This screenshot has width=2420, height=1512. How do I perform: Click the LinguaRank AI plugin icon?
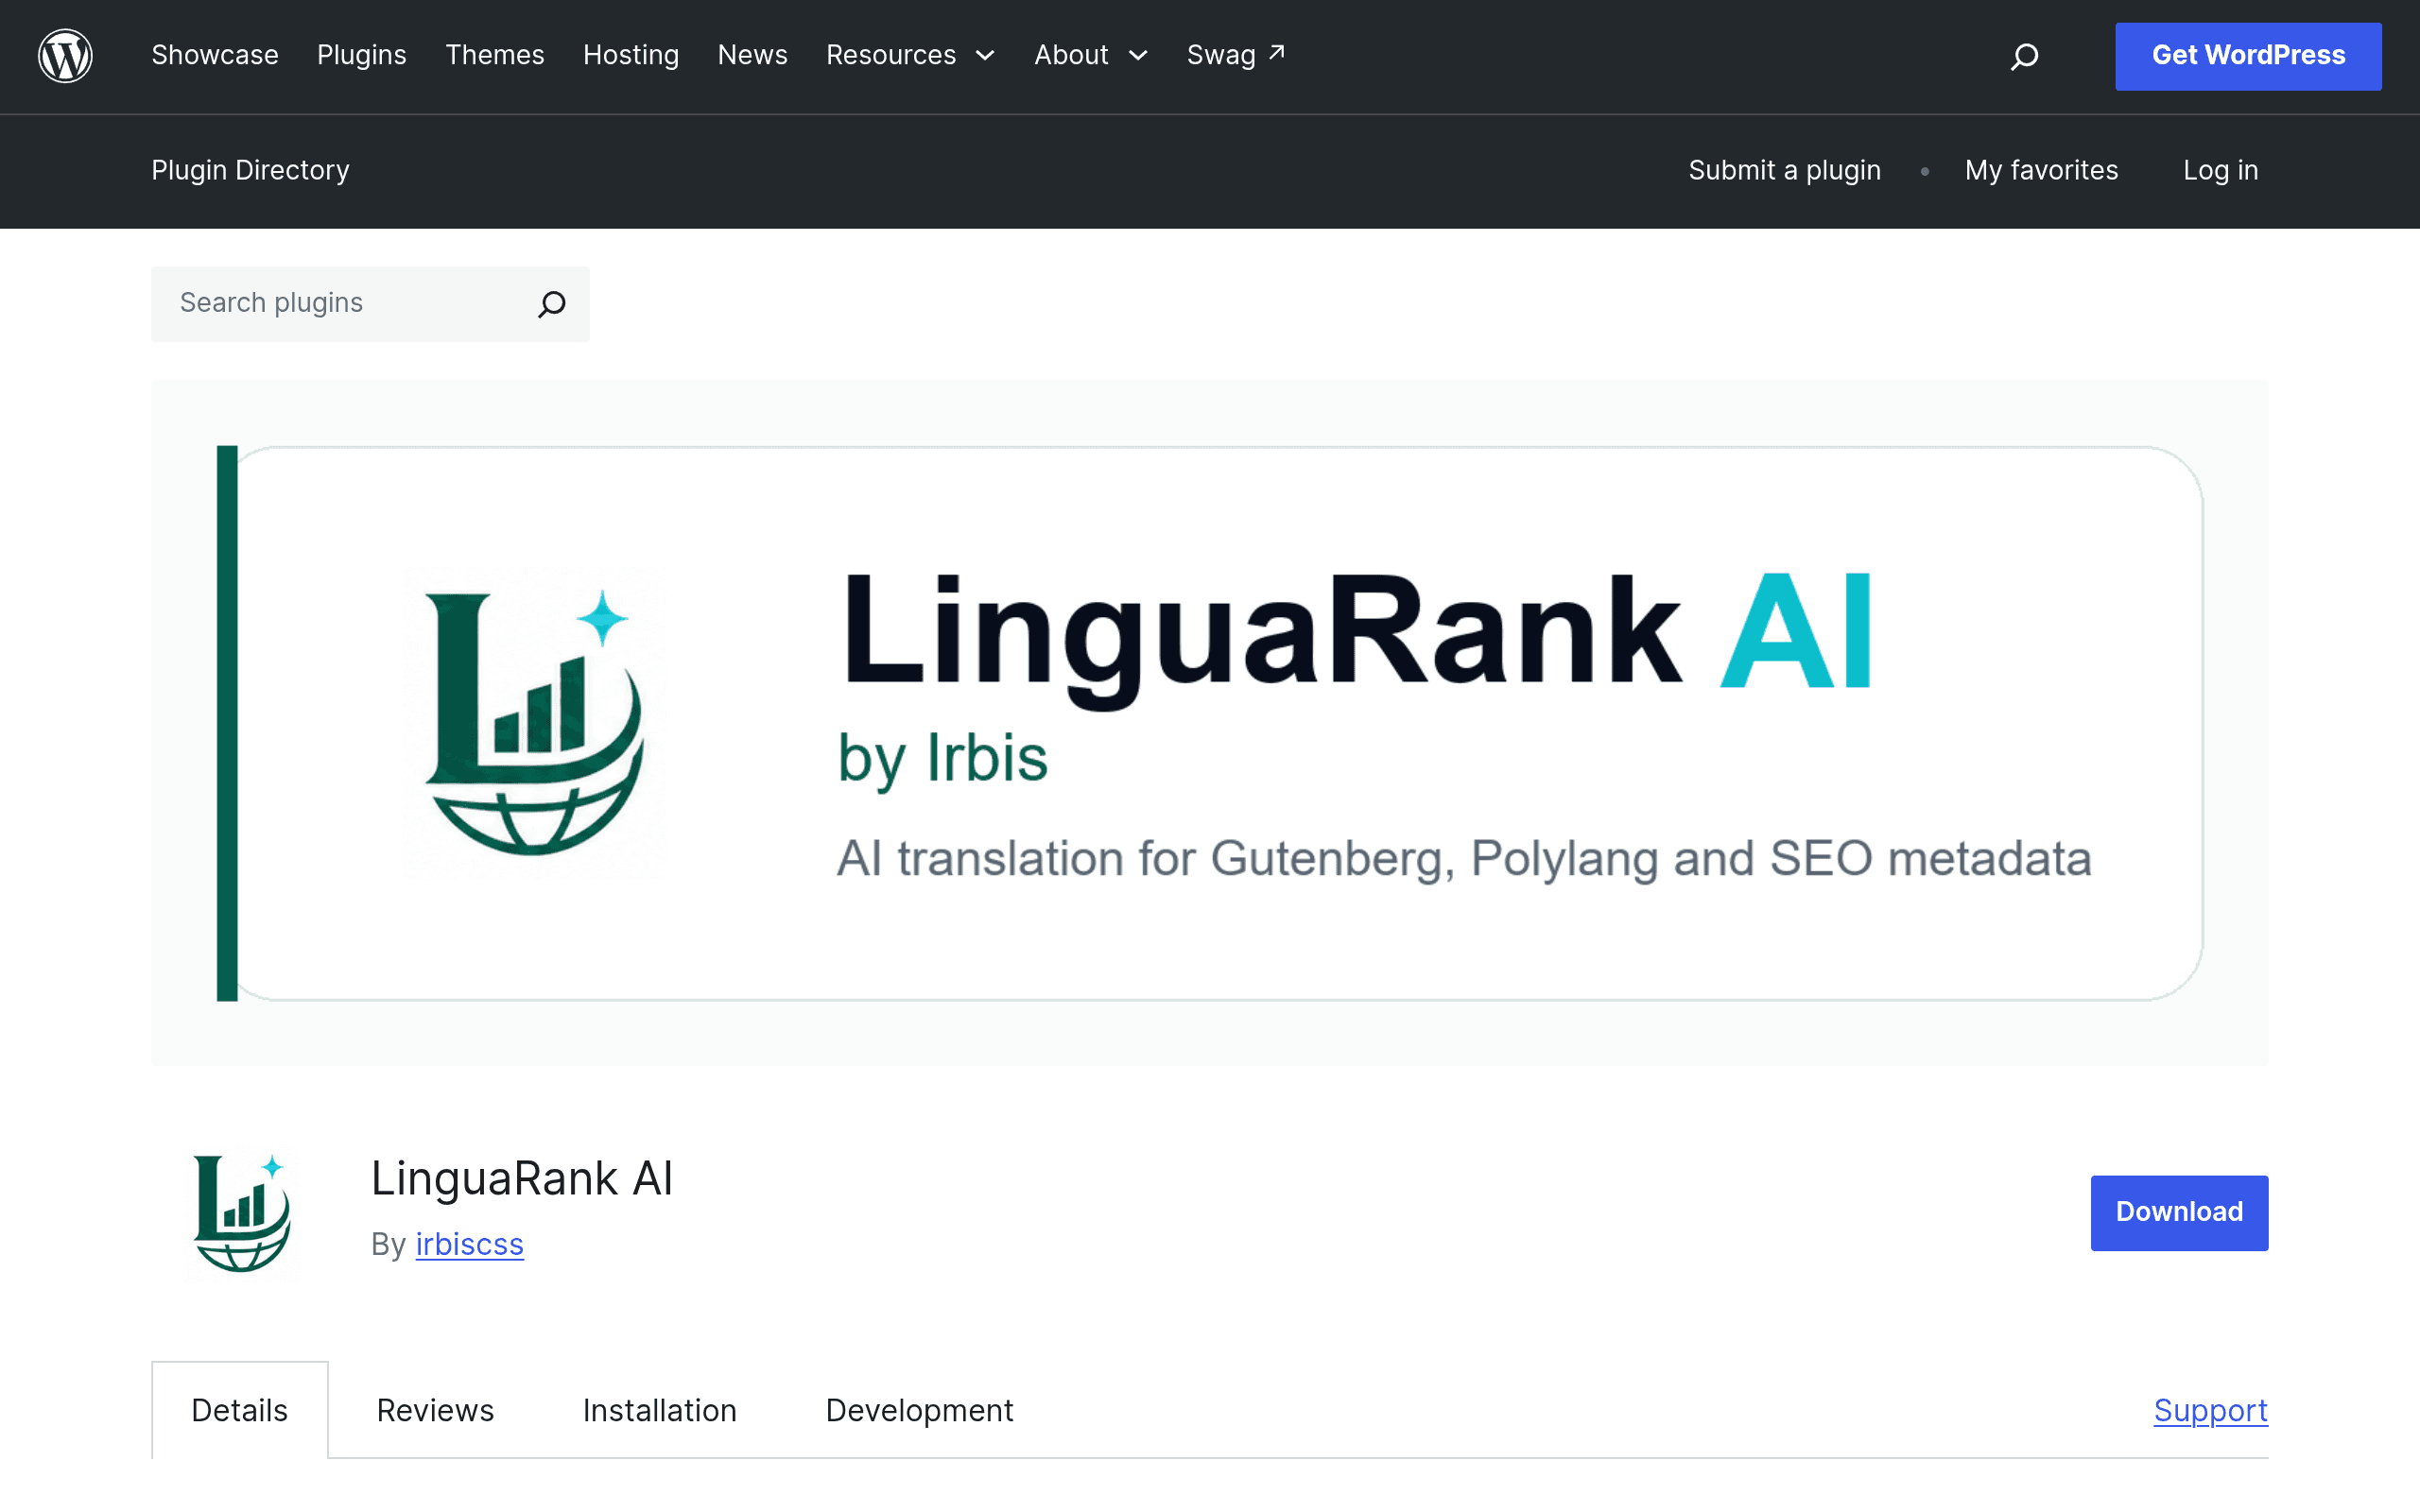click(241, 1213)
